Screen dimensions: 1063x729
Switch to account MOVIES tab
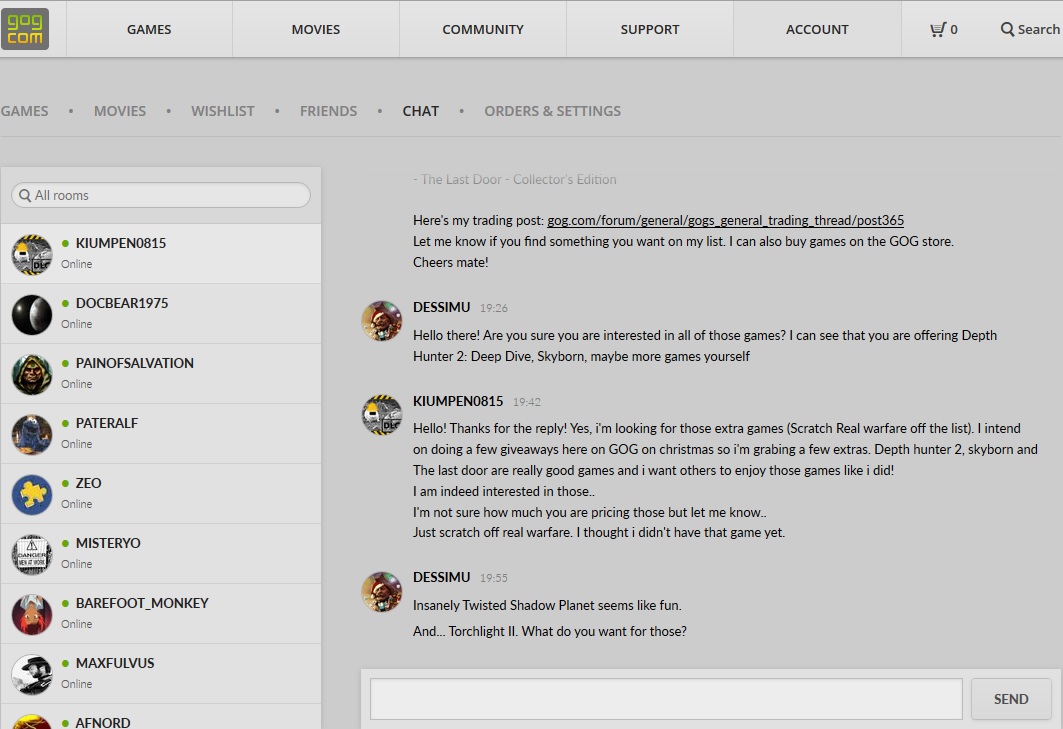[119, 111]
